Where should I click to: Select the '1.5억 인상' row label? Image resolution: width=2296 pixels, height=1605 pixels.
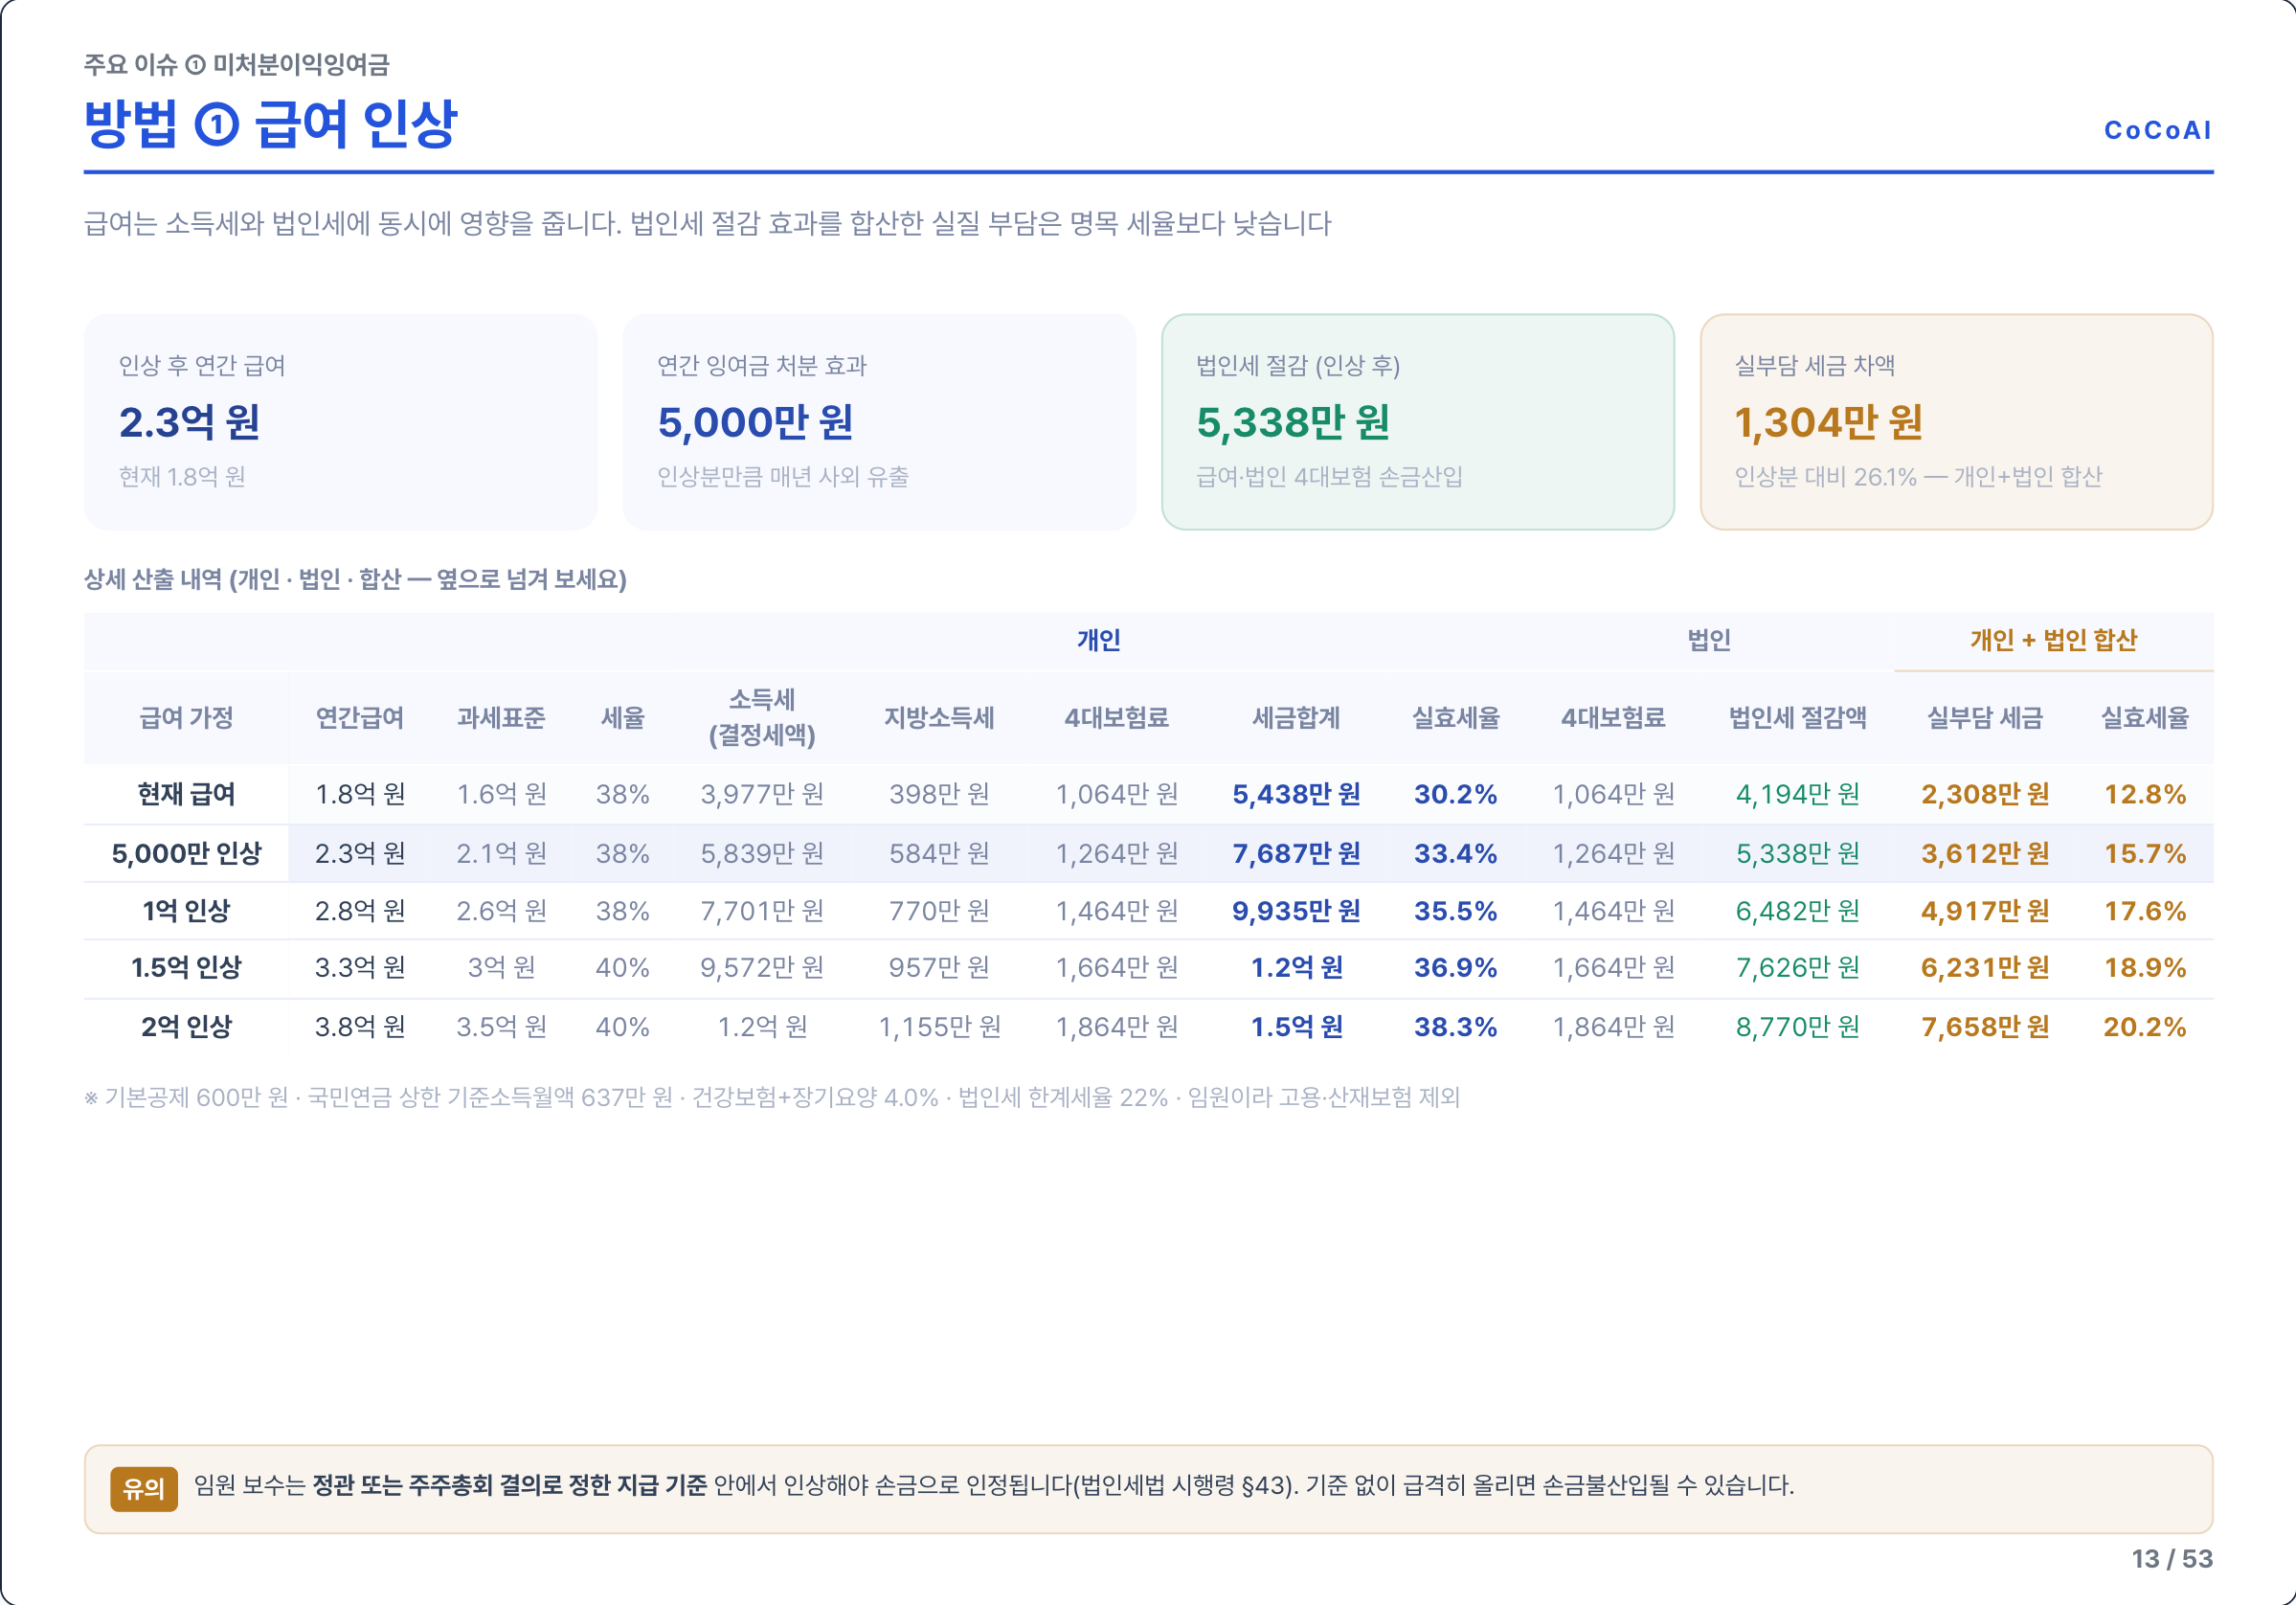tap(186, 968)
